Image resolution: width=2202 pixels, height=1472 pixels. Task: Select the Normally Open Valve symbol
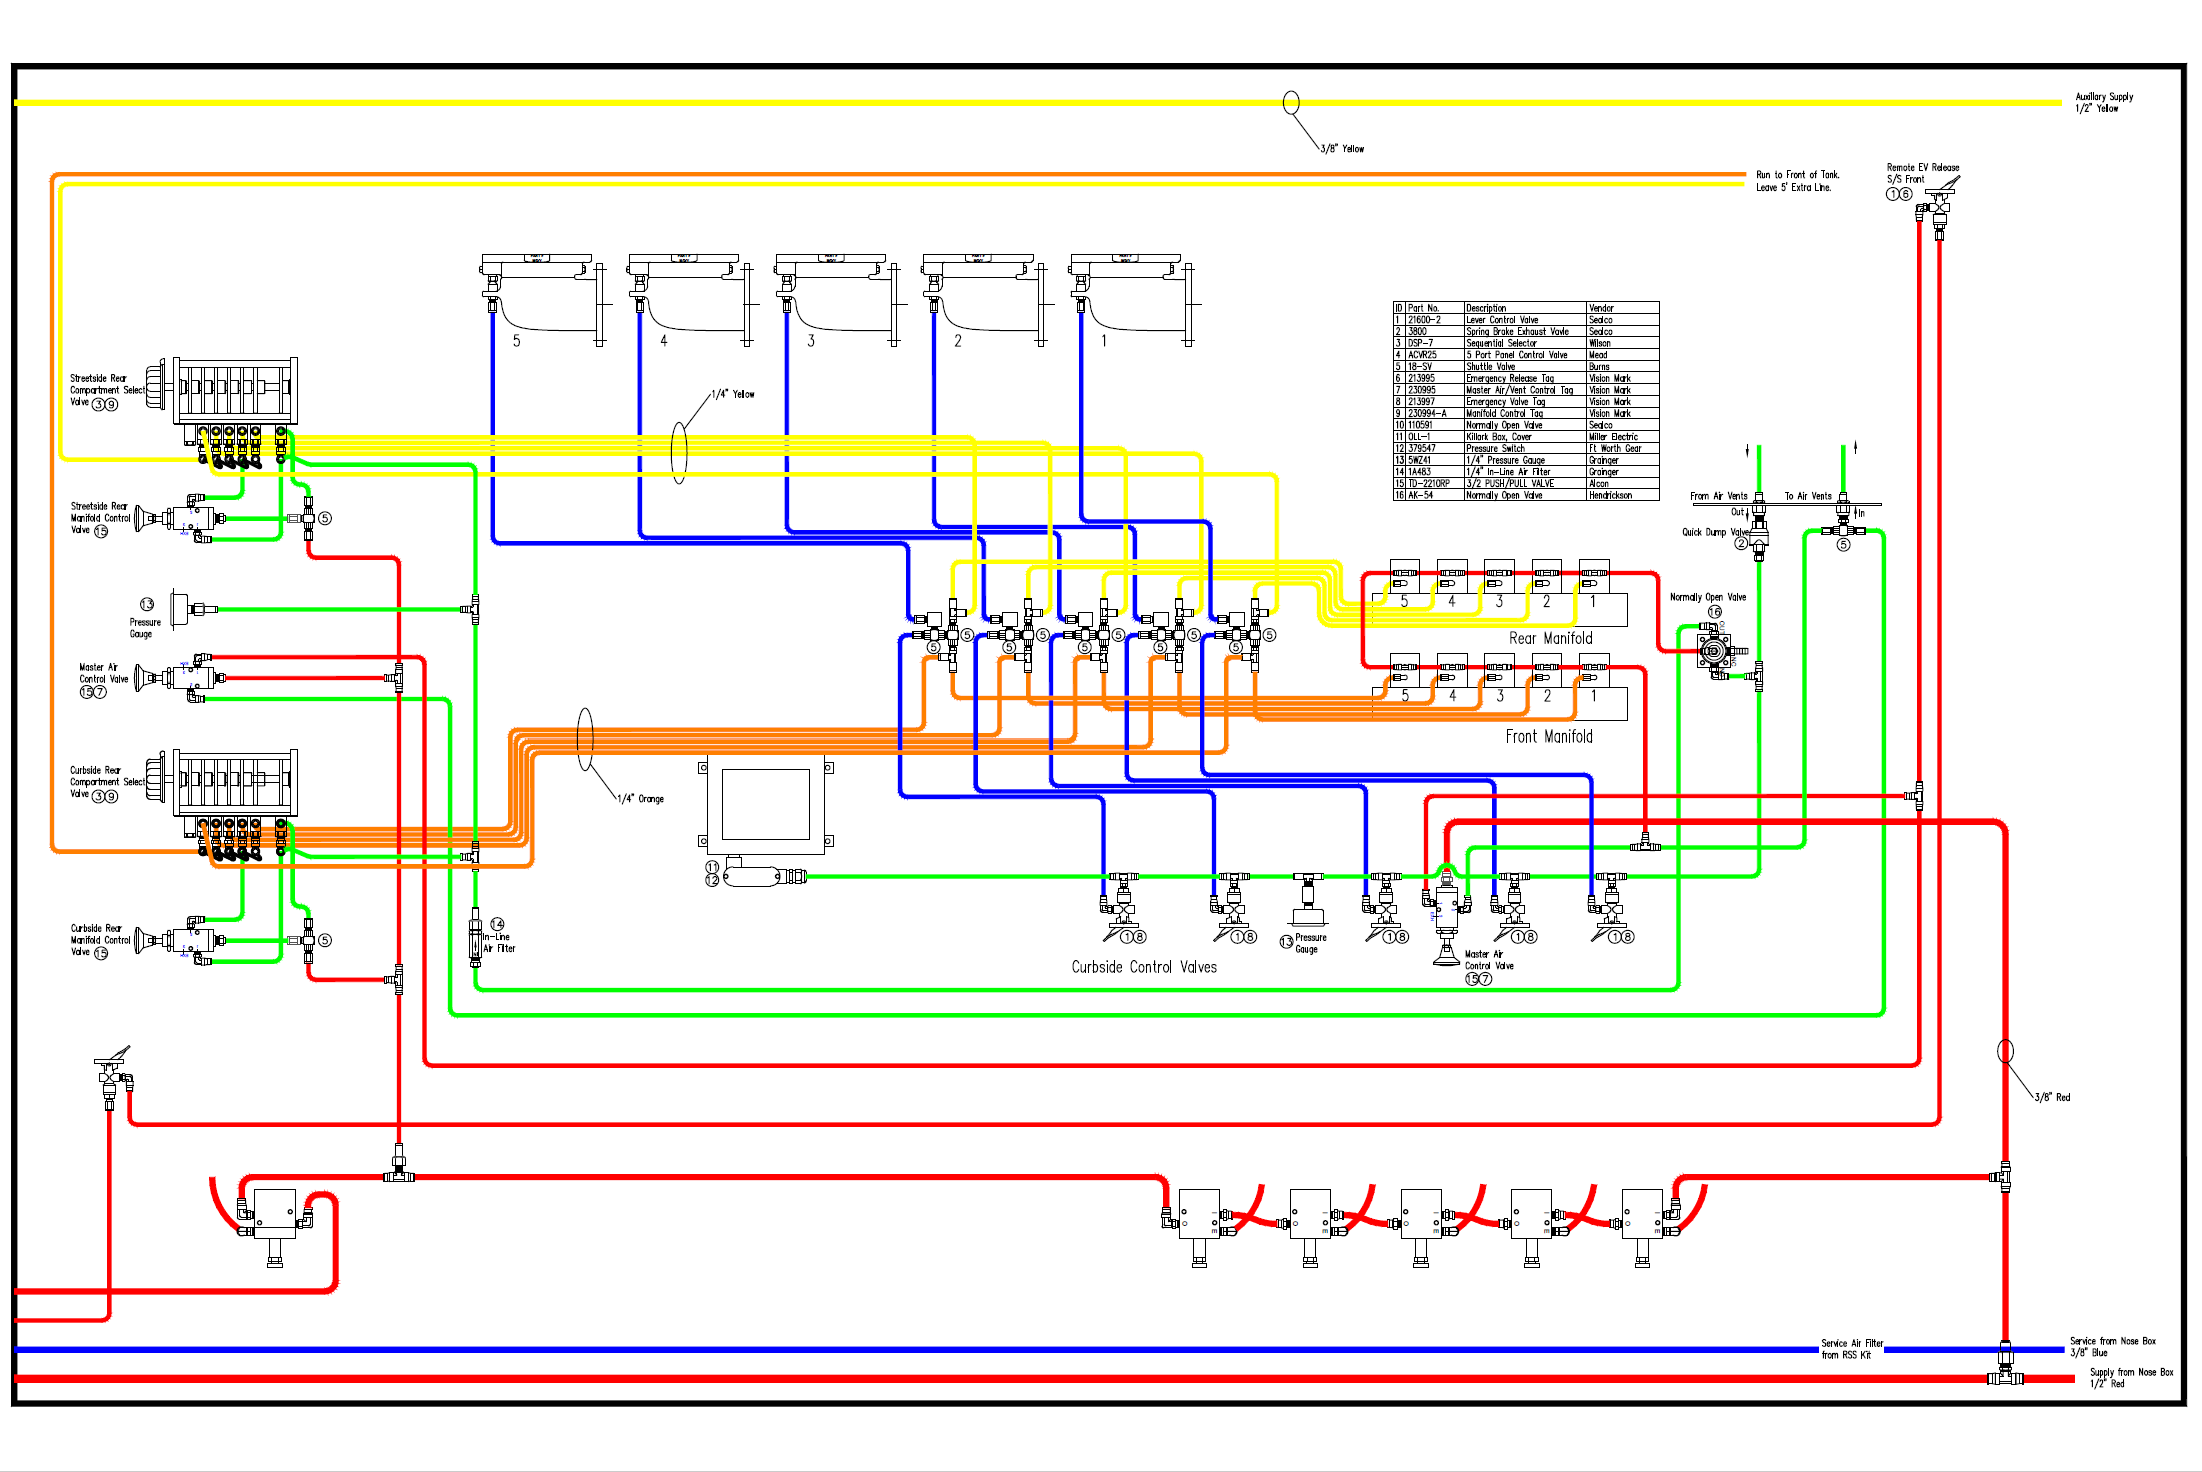[x=1716, y=651]
